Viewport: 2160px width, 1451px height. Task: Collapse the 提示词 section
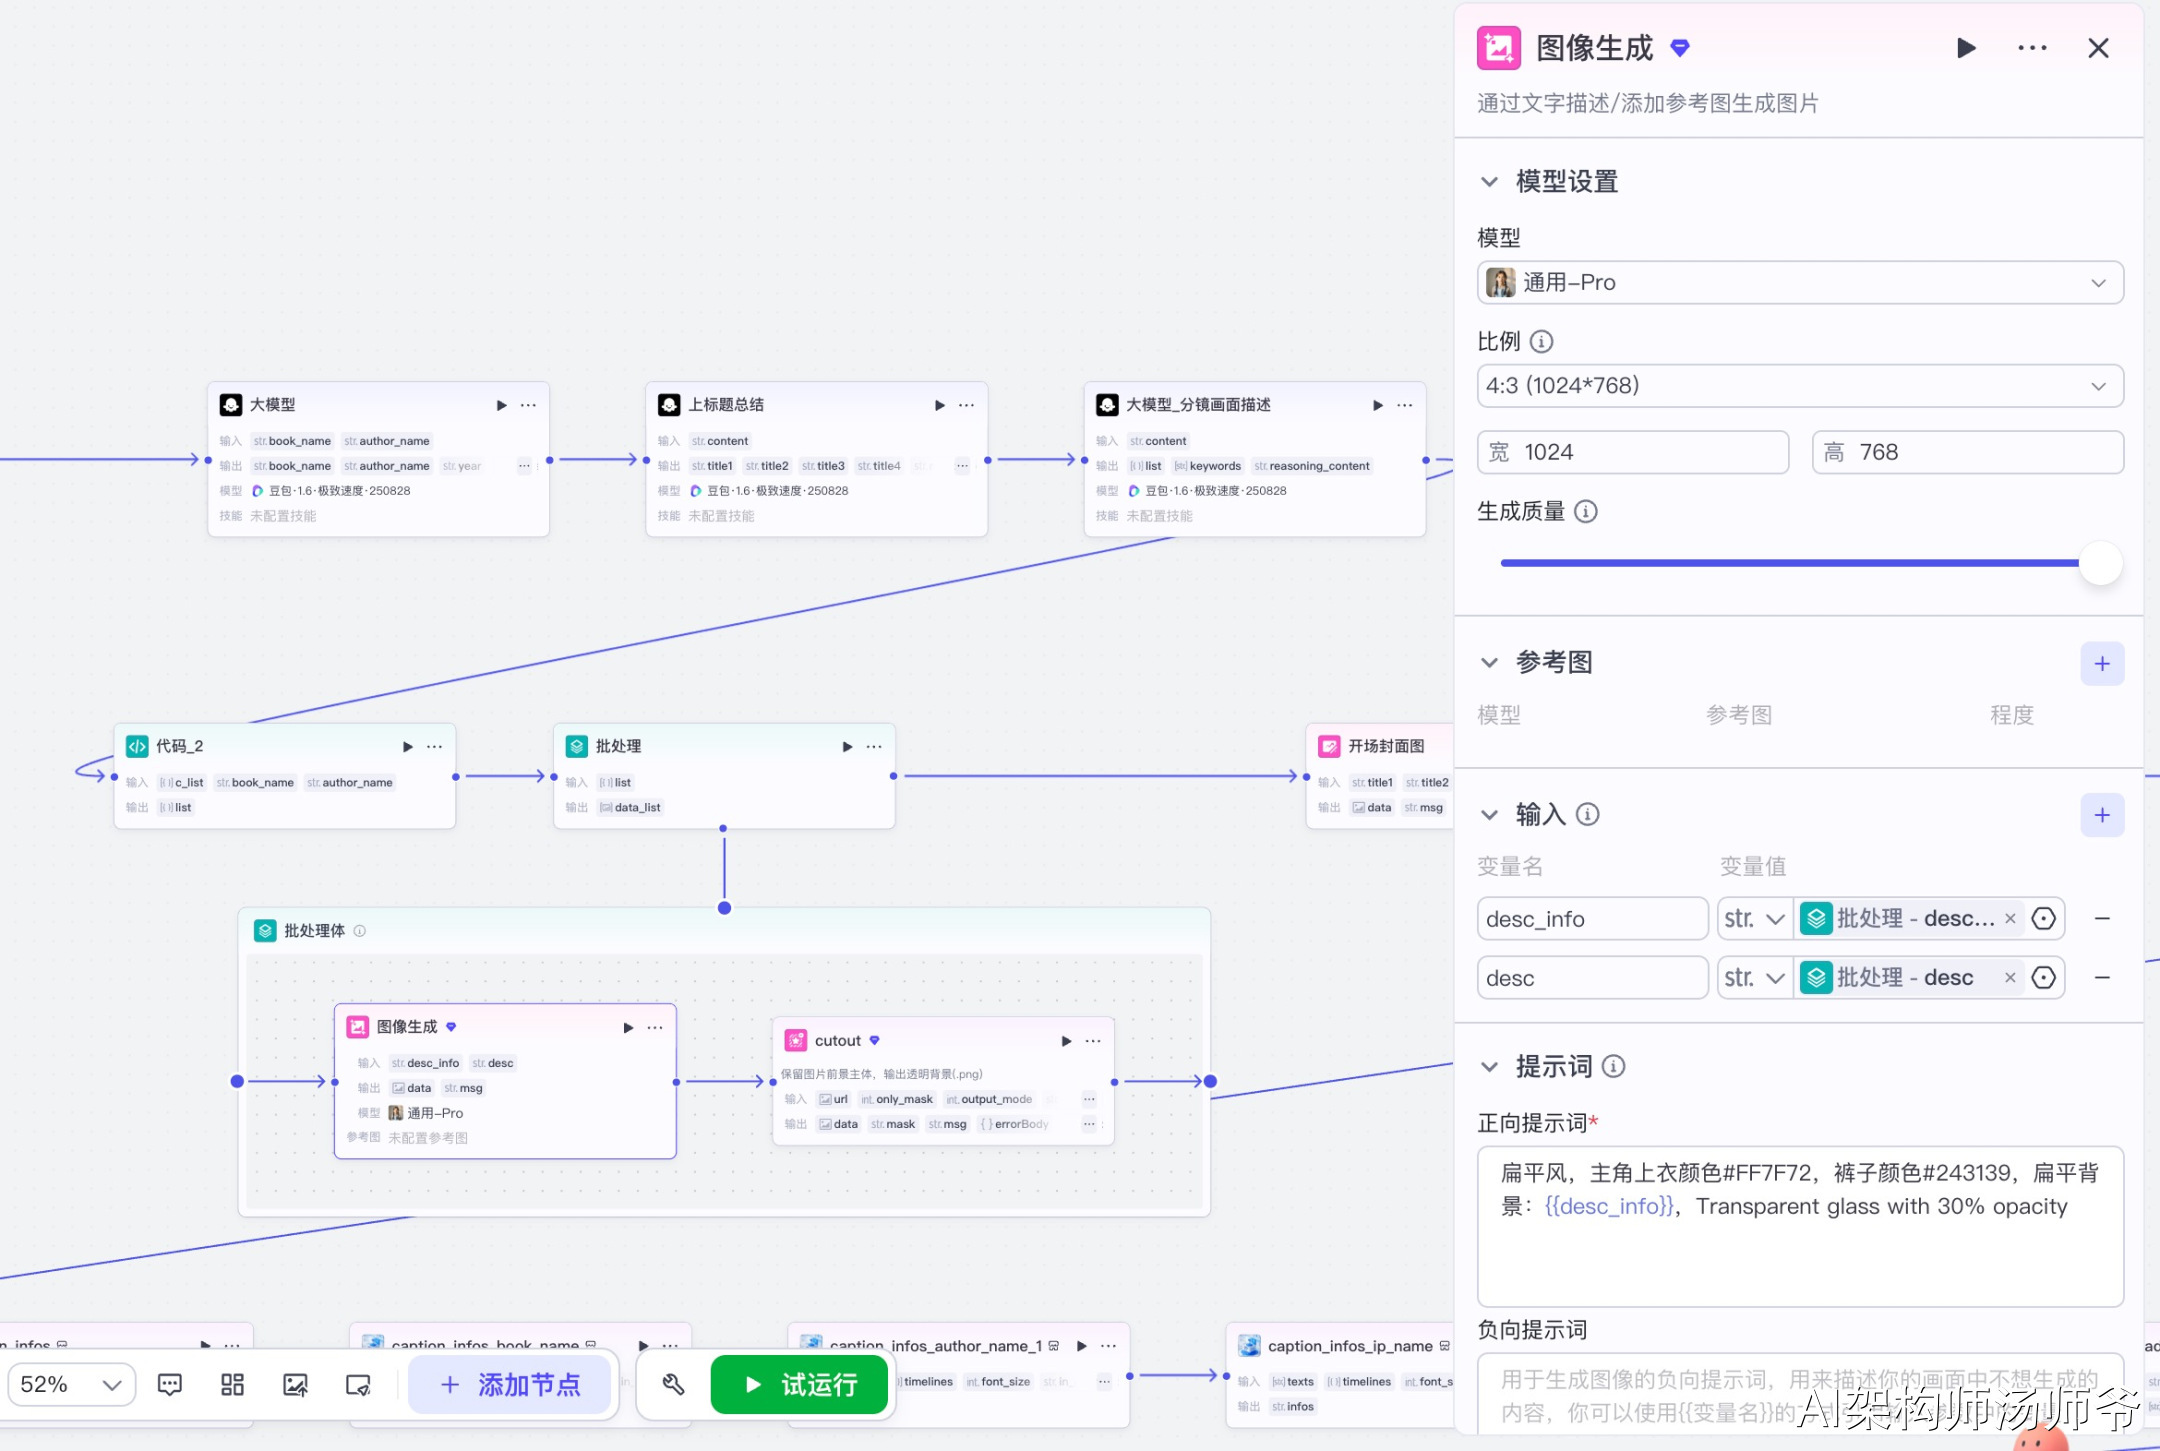coord(1489,1067)
